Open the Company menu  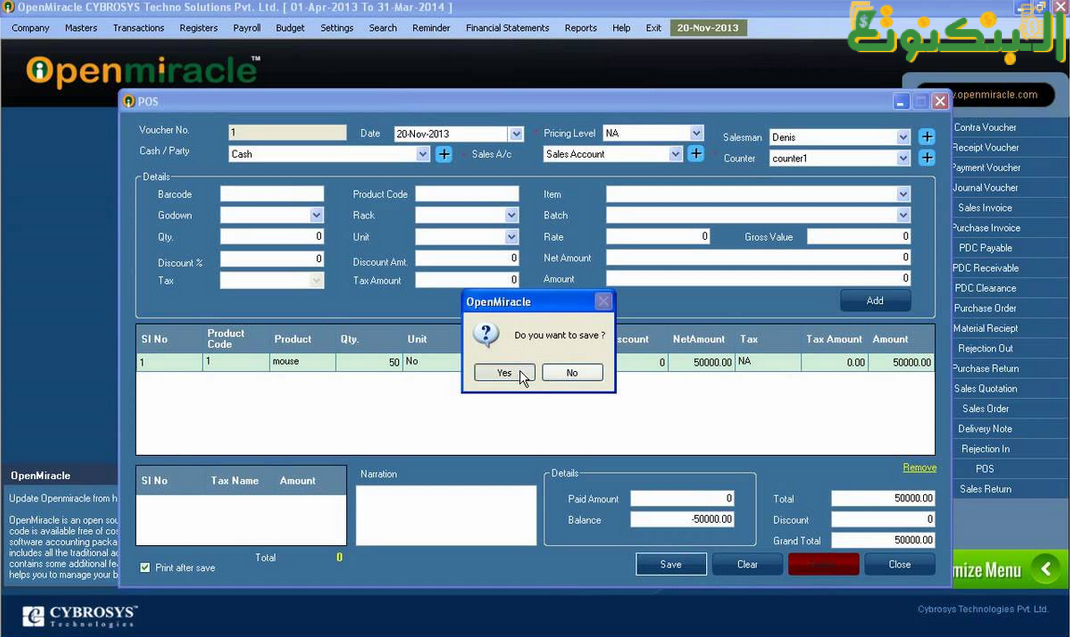[x=30, y=28]
